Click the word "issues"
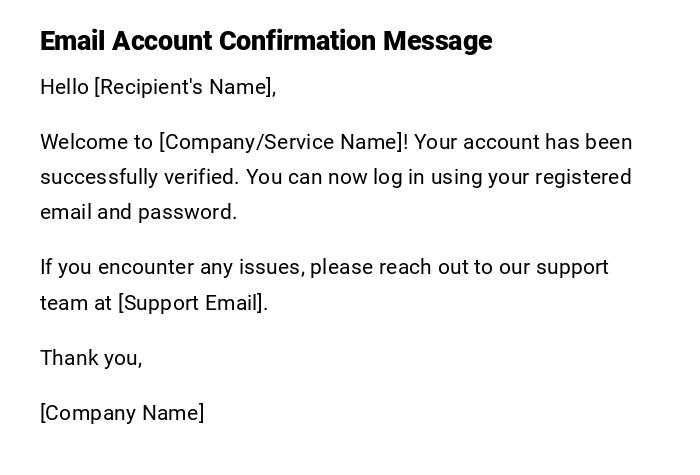Screen dimensions: 700x475 point(278,267)
